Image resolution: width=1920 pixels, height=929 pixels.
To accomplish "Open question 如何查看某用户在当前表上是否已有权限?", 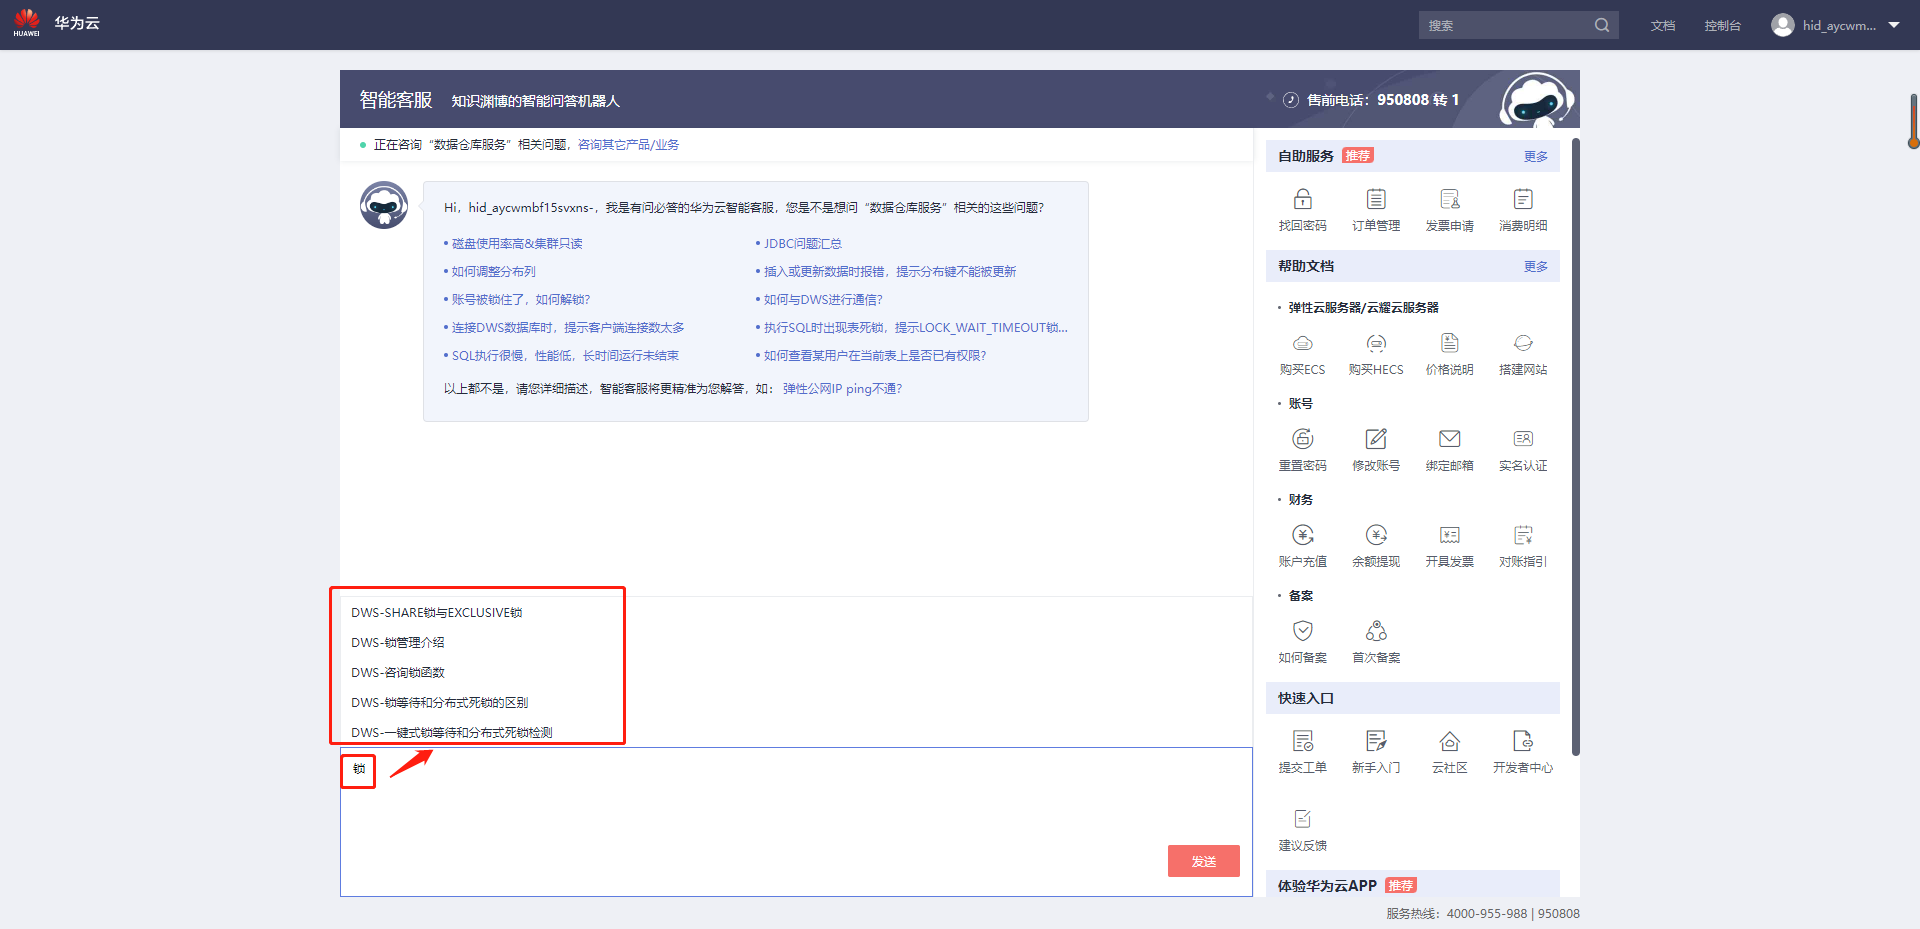I will pyautogui.click(x=875, y=356).
